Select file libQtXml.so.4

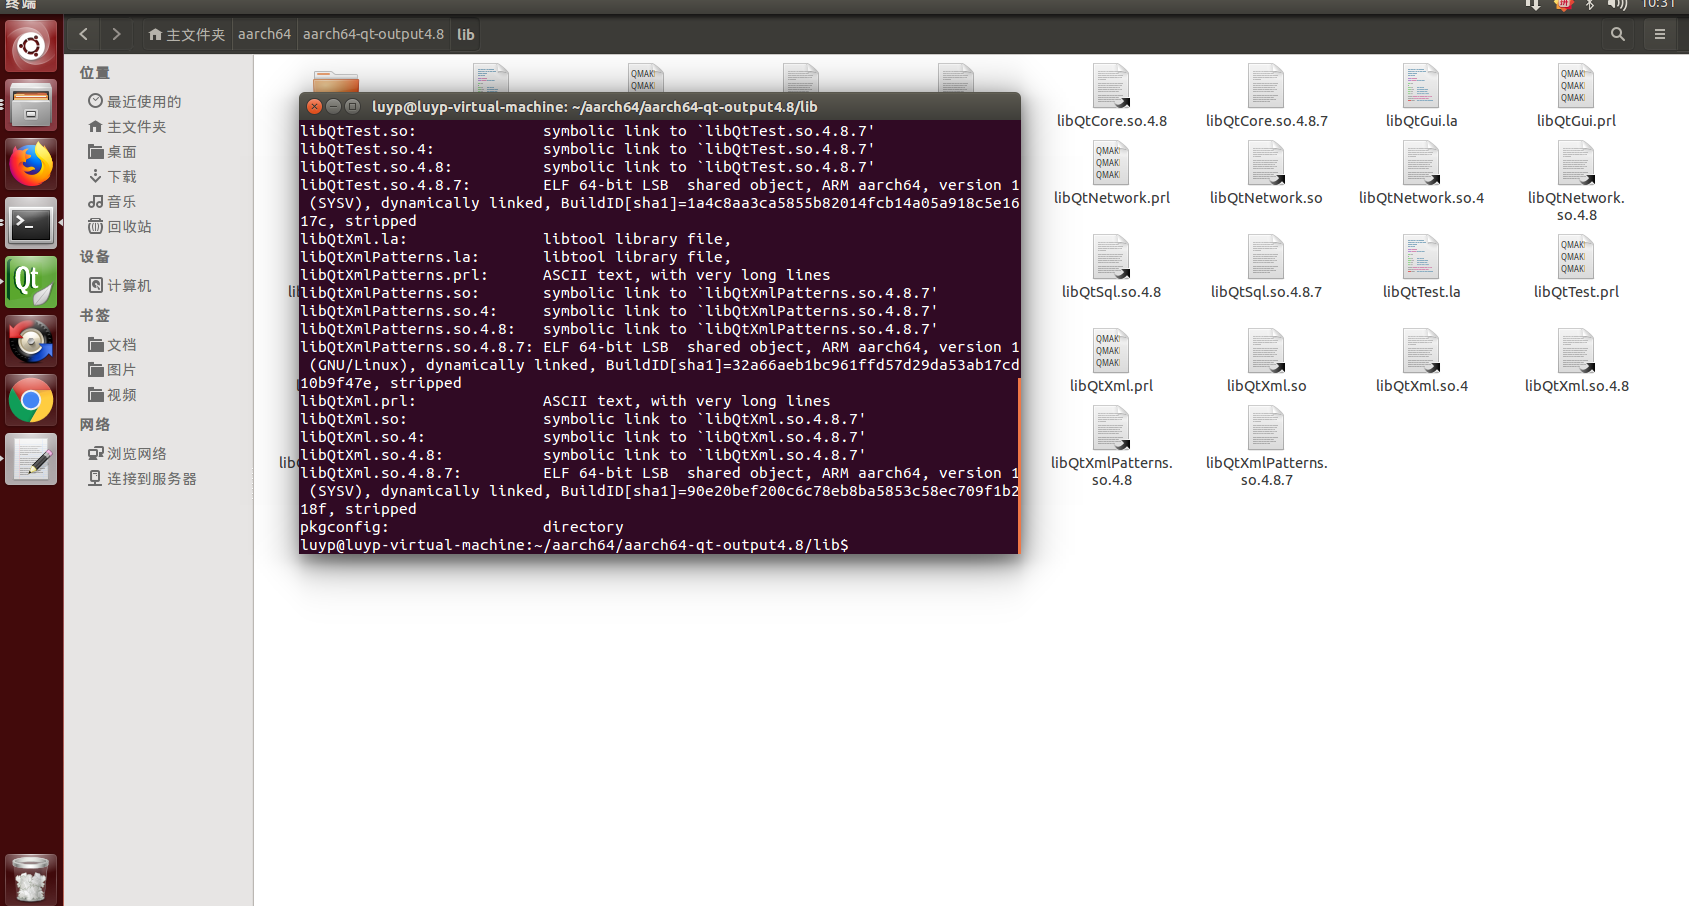(x=1421, y=361)
